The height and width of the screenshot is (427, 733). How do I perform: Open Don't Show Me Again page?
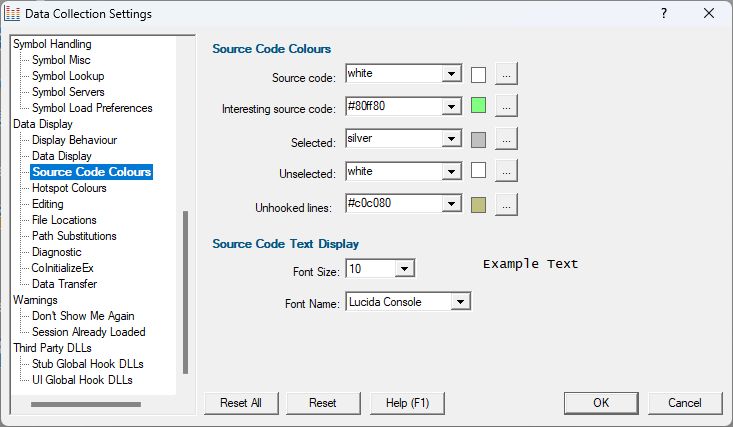83,316
